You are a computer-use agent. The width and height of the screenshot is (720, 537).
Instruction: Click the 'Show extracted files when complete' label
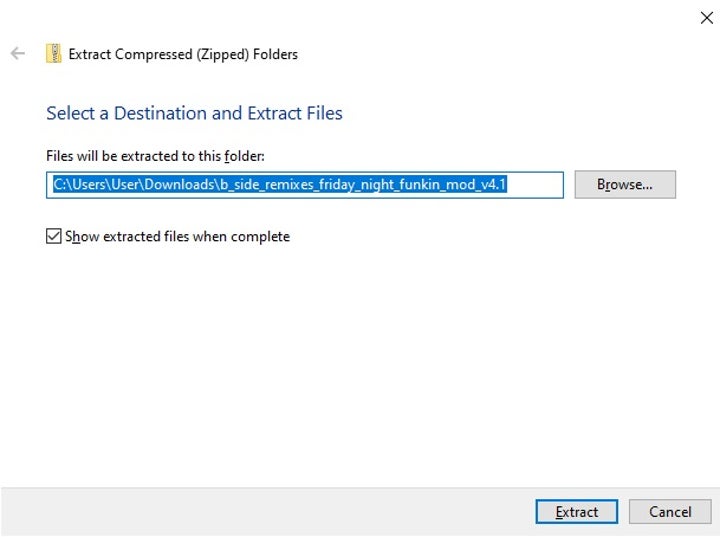(x=177, y=237)
